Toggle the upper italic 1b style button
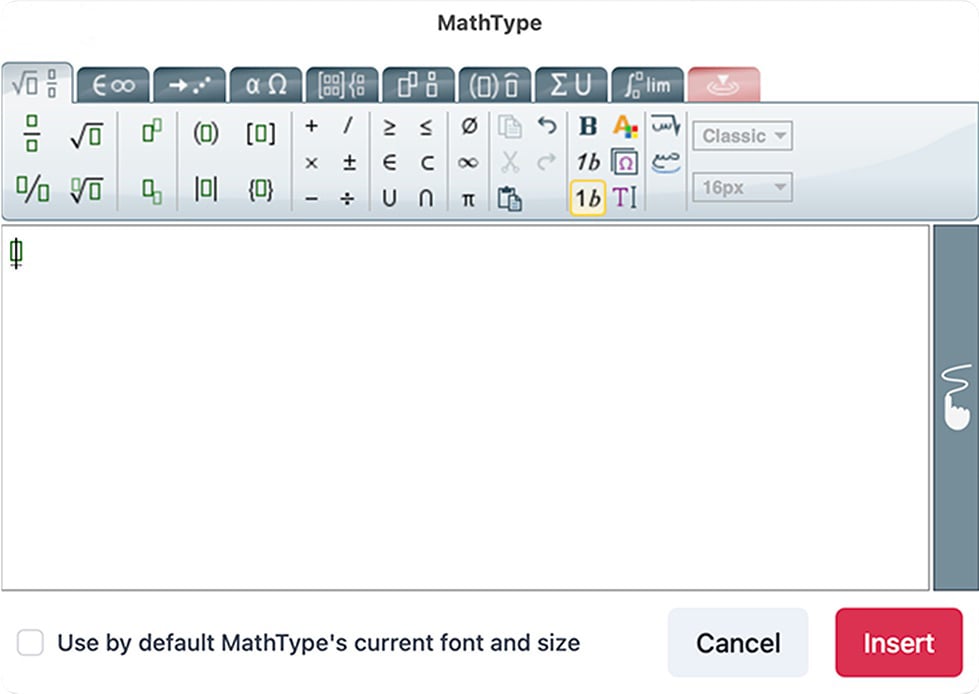The height and width of the screenshot is (694, 979). click(588, 162)
